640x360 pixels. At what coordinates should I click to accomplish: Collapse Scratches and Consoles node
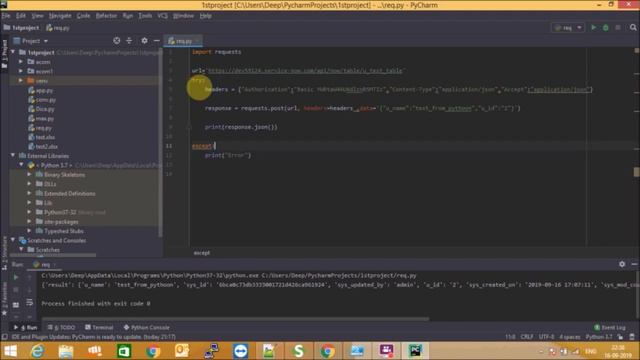point(13,240)
